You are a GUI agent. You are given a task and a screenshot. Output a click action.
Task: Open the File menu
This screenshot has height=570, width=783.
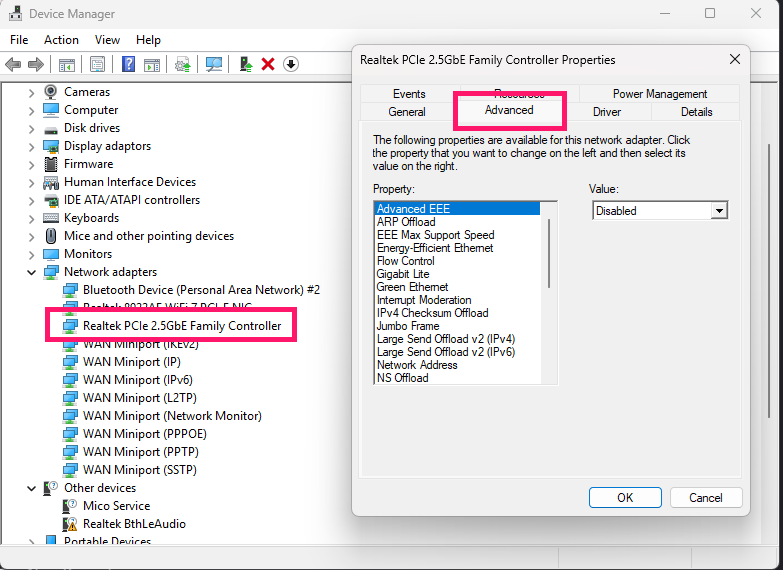tap(19, 40)
